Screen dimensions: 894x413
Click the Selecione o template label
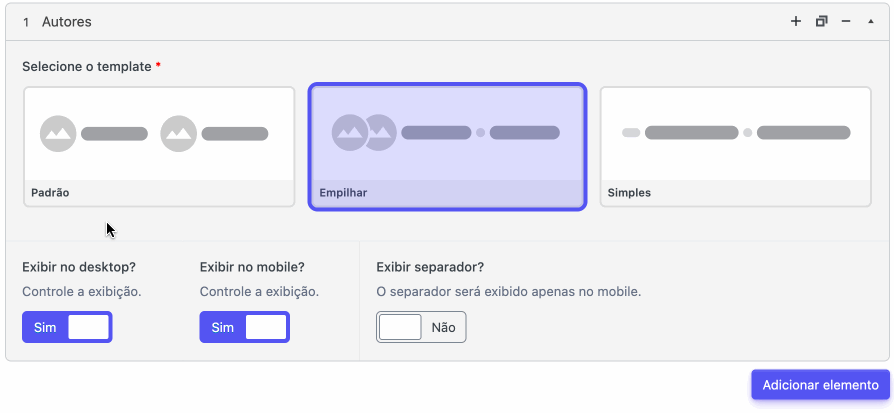(87, 67)
